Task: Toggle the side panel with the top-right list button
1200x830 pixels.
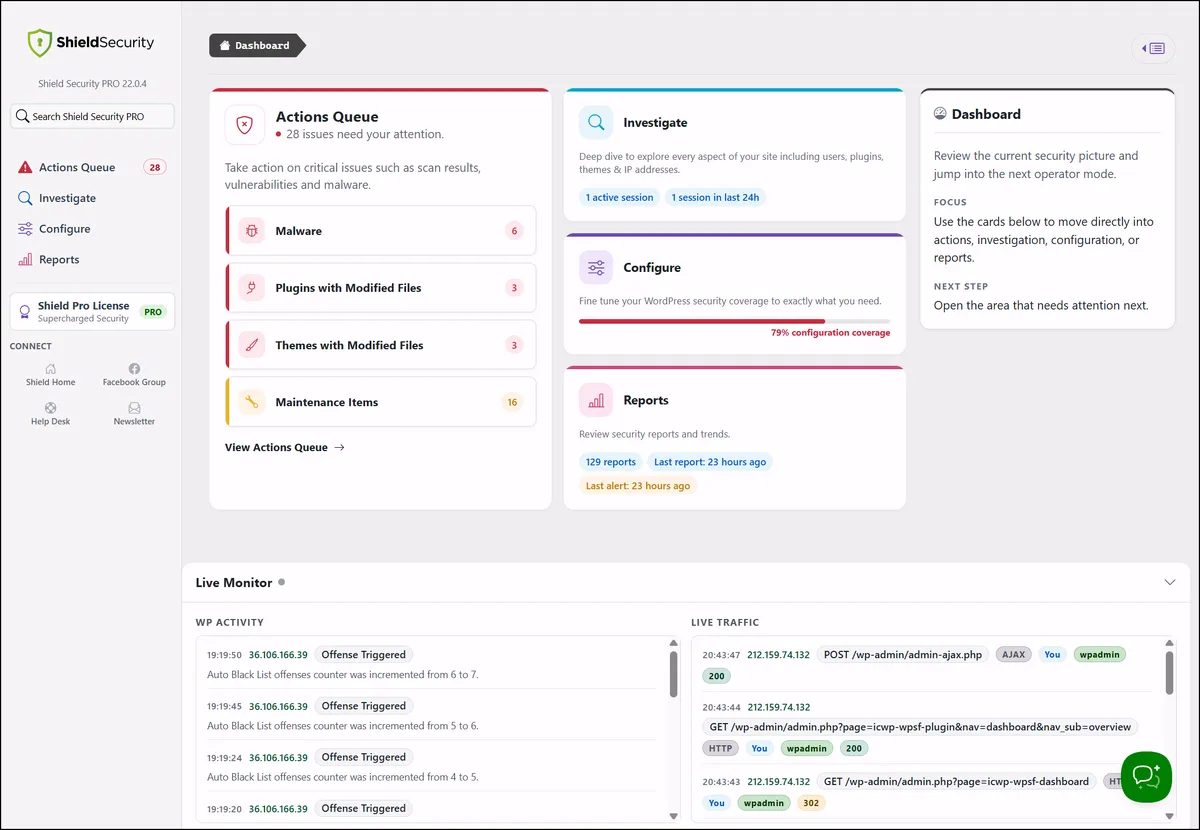Action: coord(1154,48)
